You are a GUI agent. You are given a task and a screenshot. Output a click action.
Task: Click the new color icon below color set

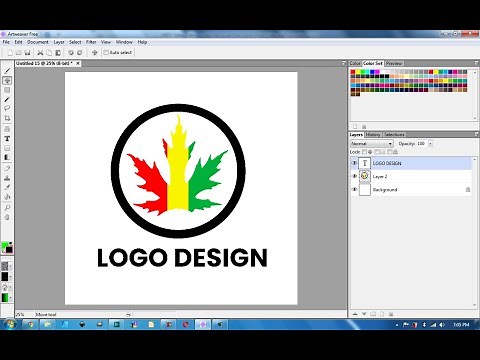(x=355, y=127)
